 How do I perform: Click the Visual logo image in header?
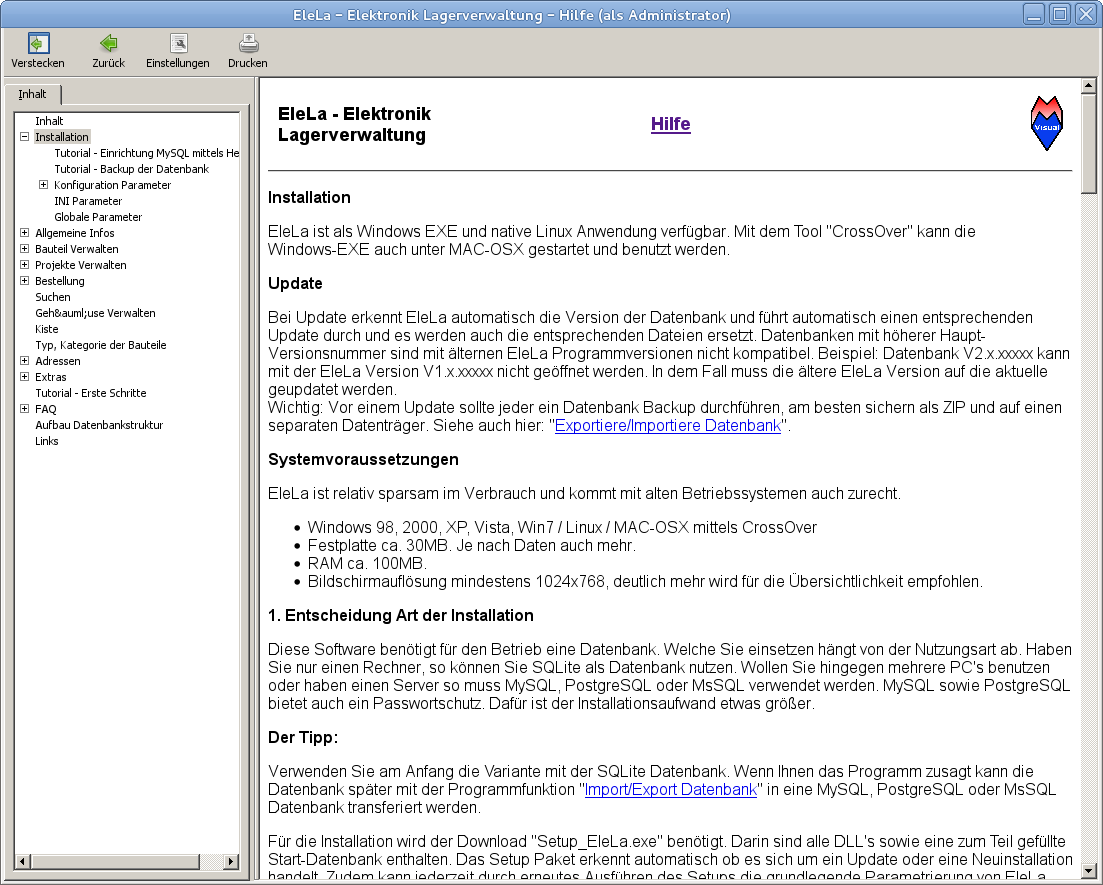click(x=1047, y=123)
